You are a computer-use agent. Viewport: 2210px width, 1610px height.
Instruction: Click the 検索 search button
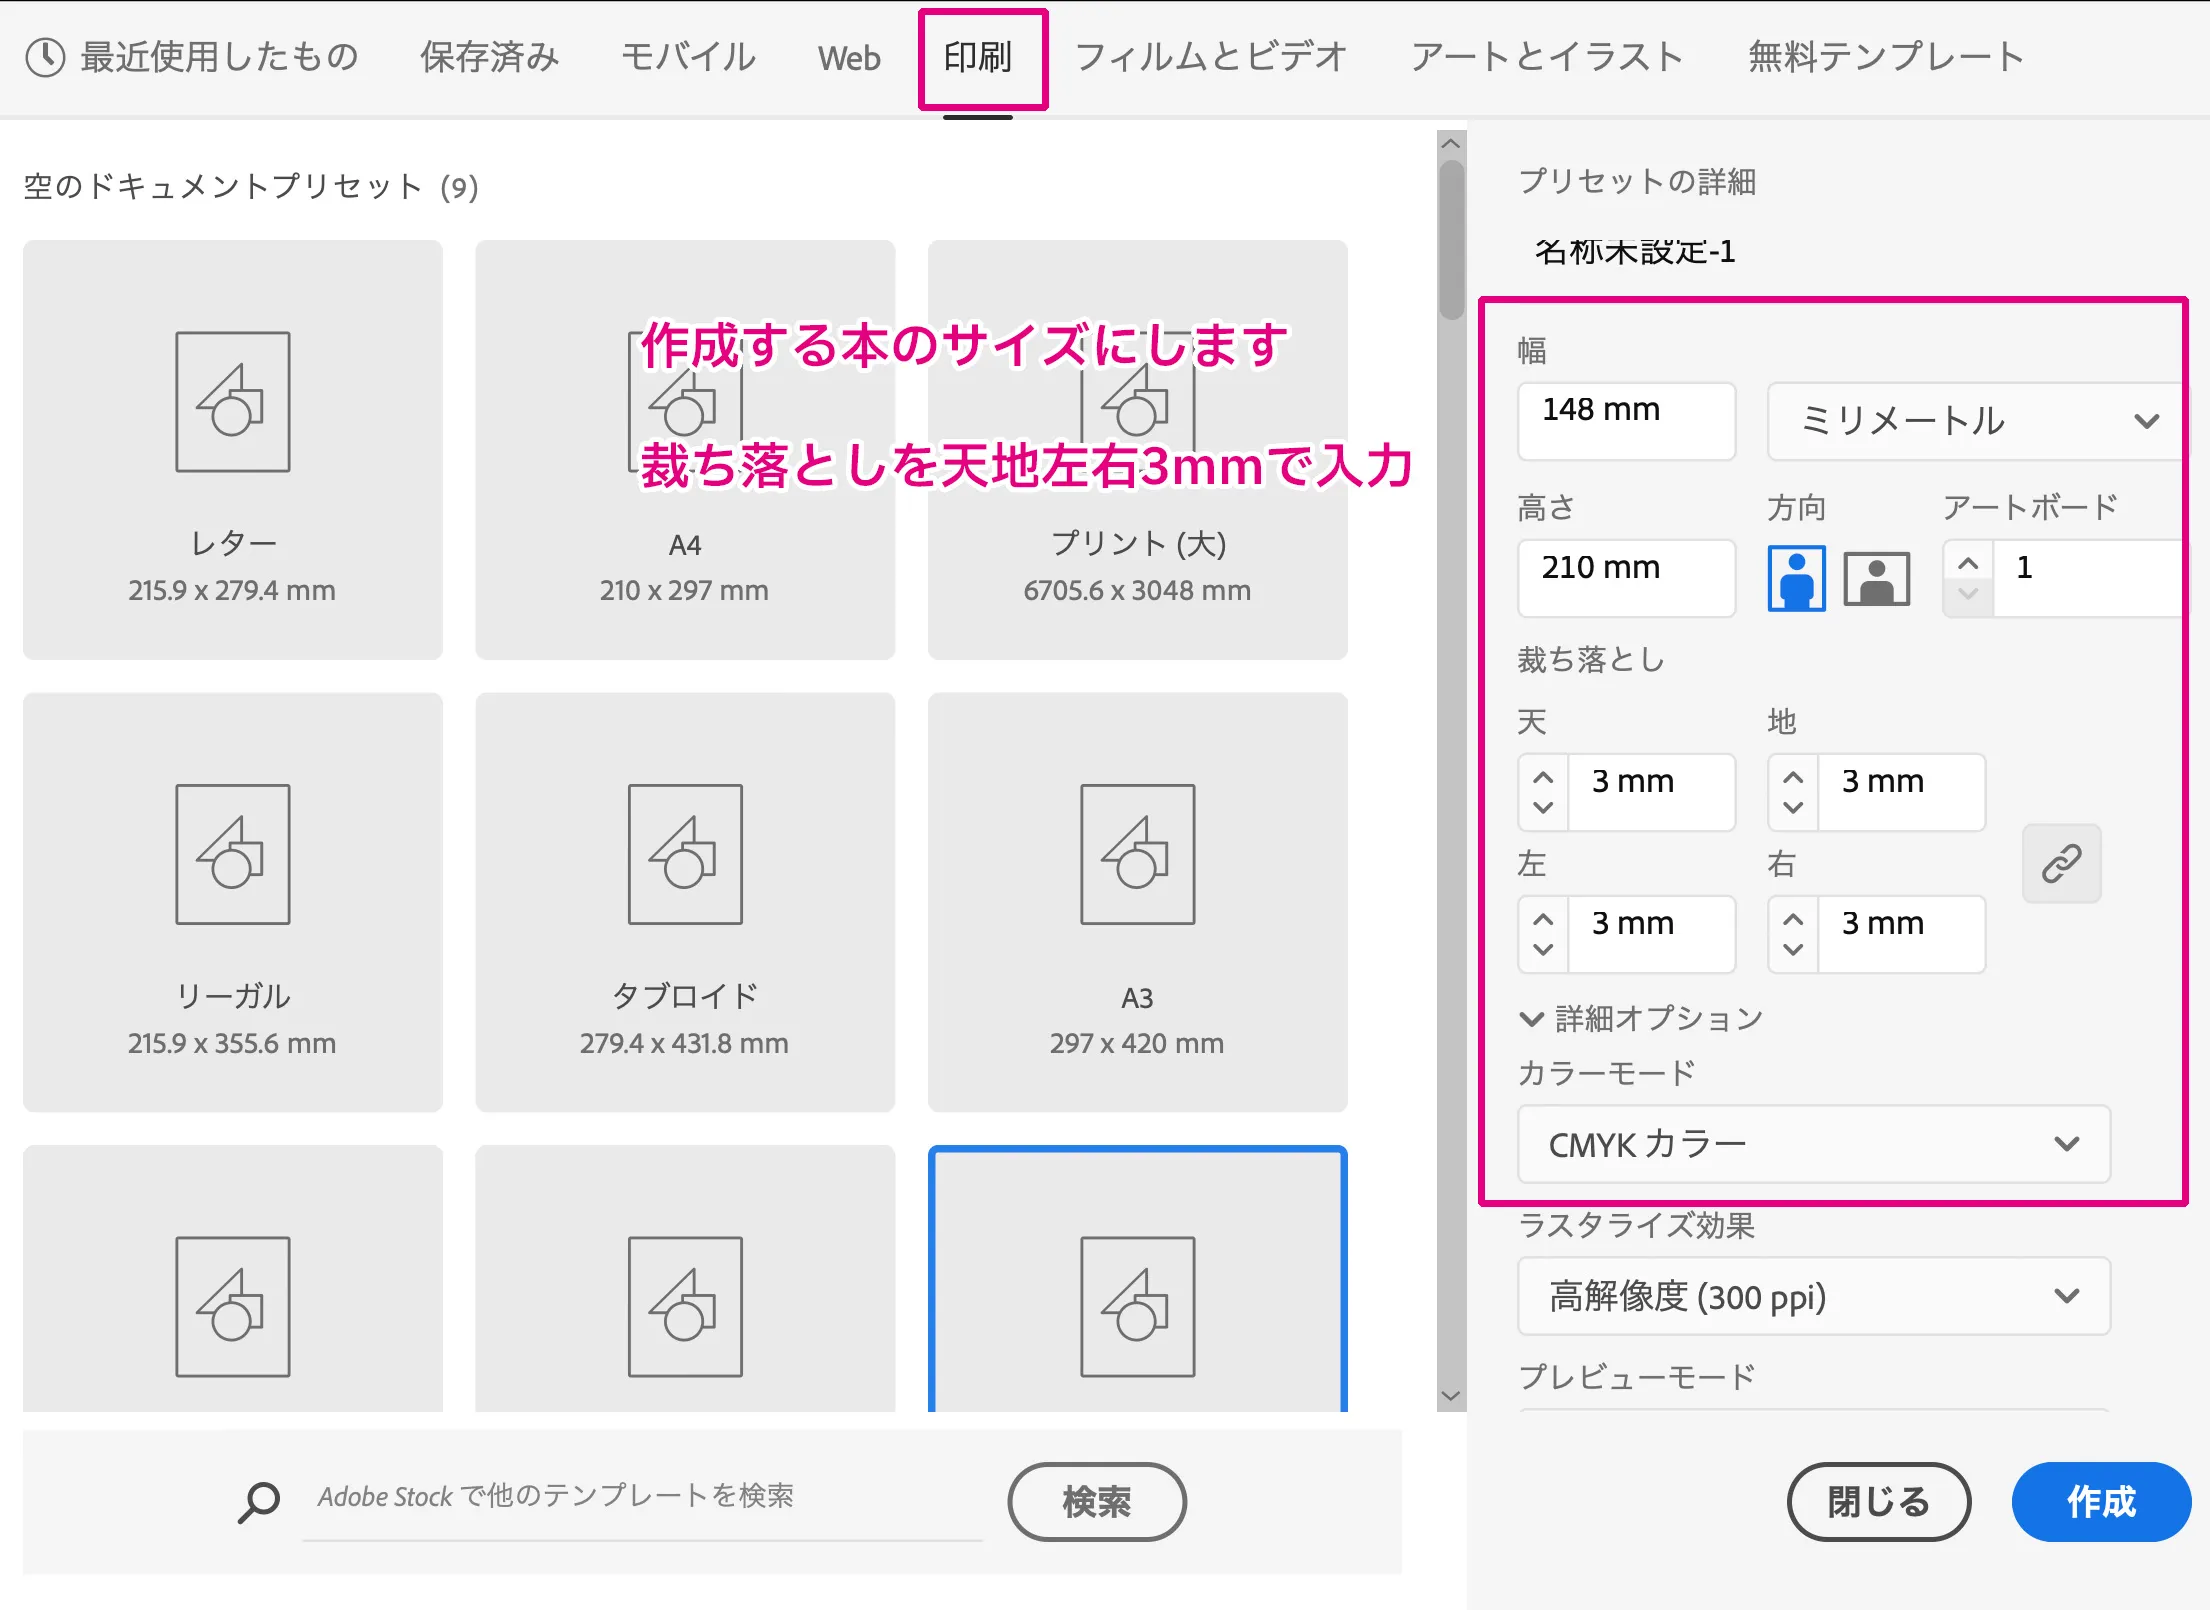1097,1501
